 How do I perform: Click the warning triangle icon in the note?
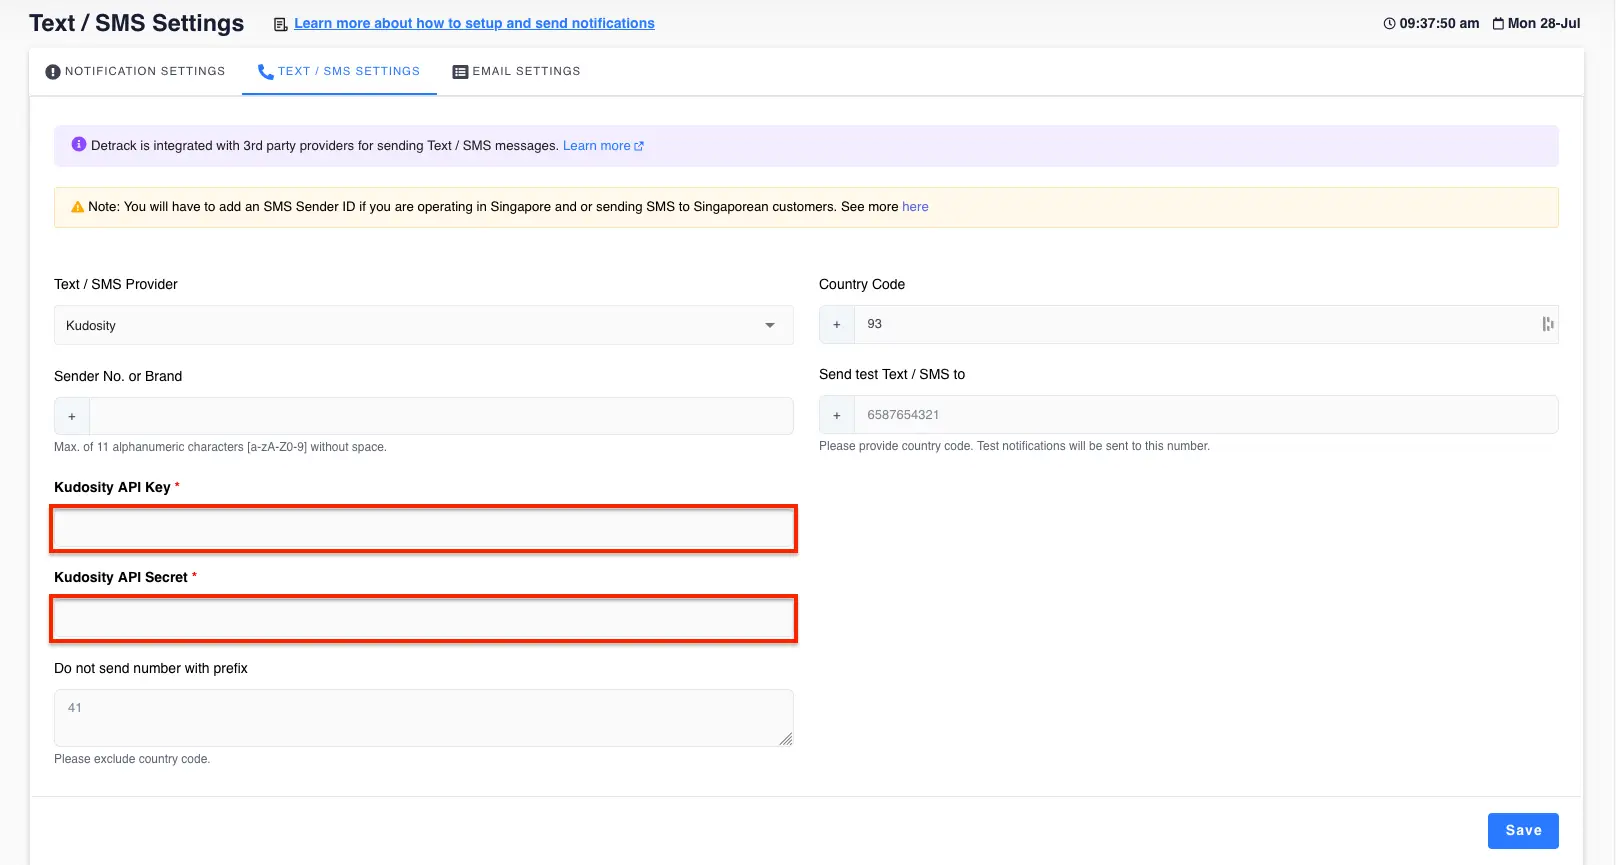click(77, 207)
